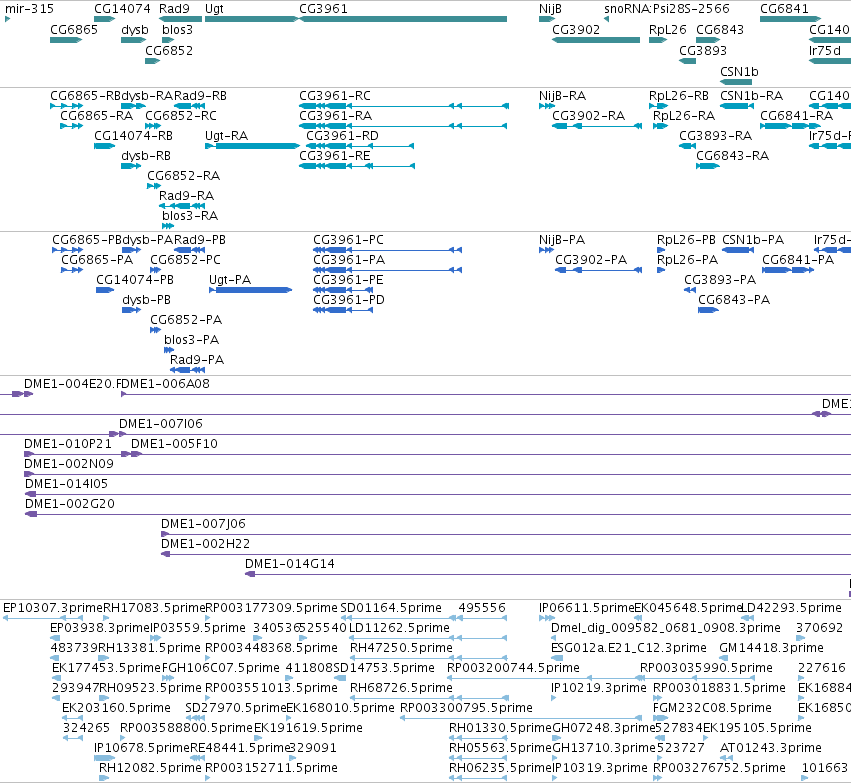Click protein label CSN1b-PA
Image resolution: width=851 pixels, height=783 pixels.
click(753, 239)
